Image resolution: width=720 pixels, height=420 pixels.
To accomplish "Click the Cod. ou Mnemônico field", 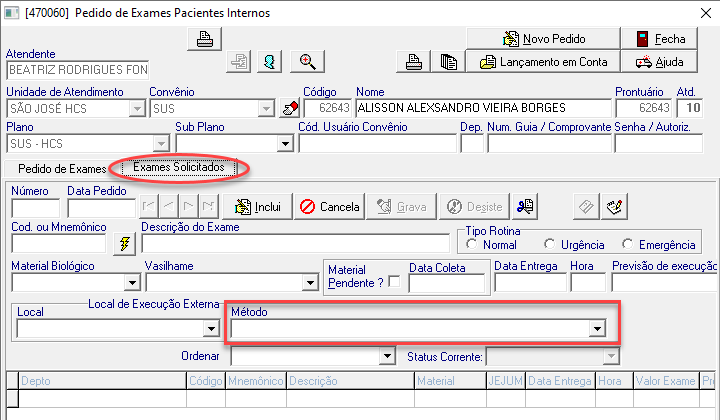I will point(58,243).
